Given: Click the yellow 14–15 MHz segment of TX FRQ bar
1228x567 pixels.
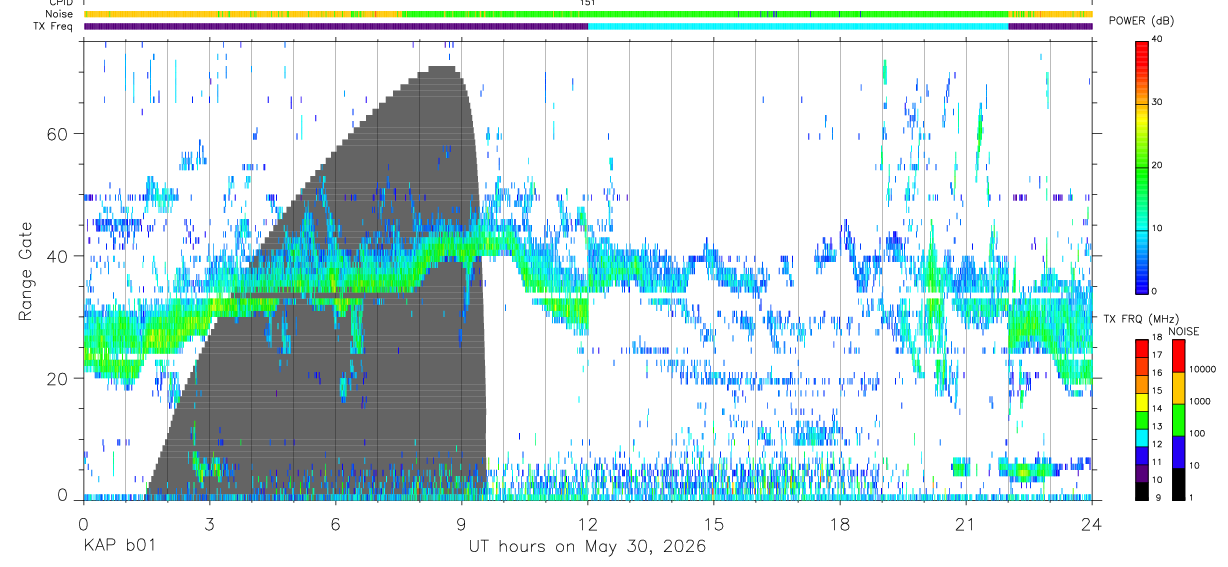Looking at the screenshot, I should click(x=1142, y=402).
